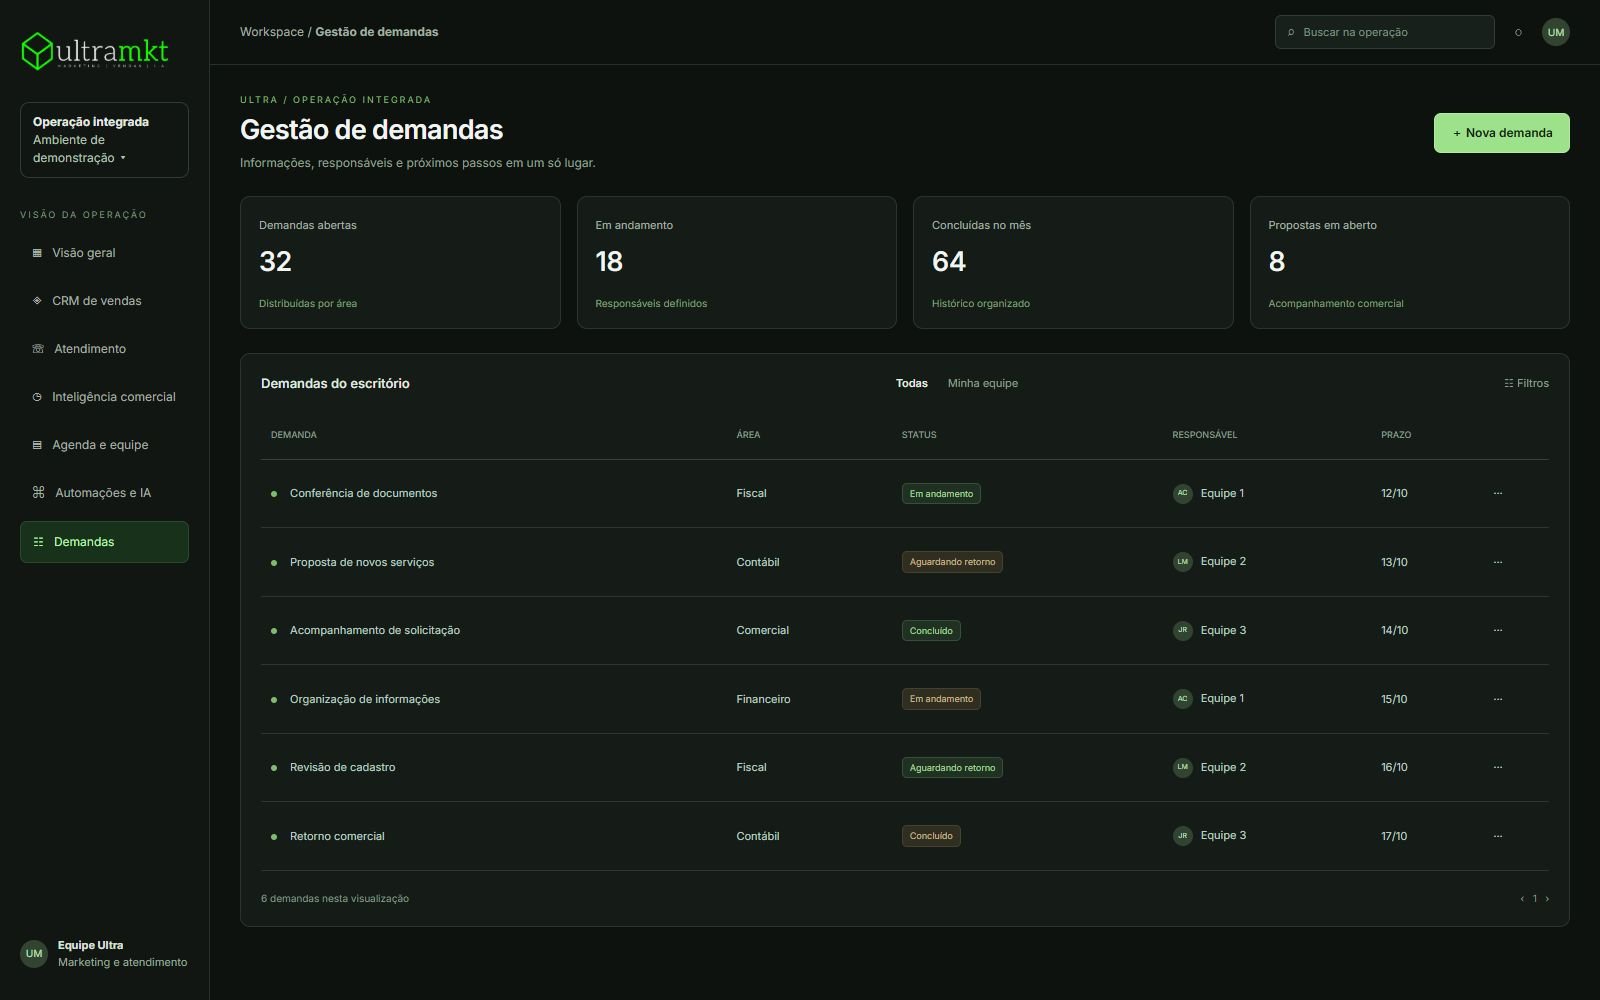
Task: Go to next page with right chevron
Action: [1547, 899]
